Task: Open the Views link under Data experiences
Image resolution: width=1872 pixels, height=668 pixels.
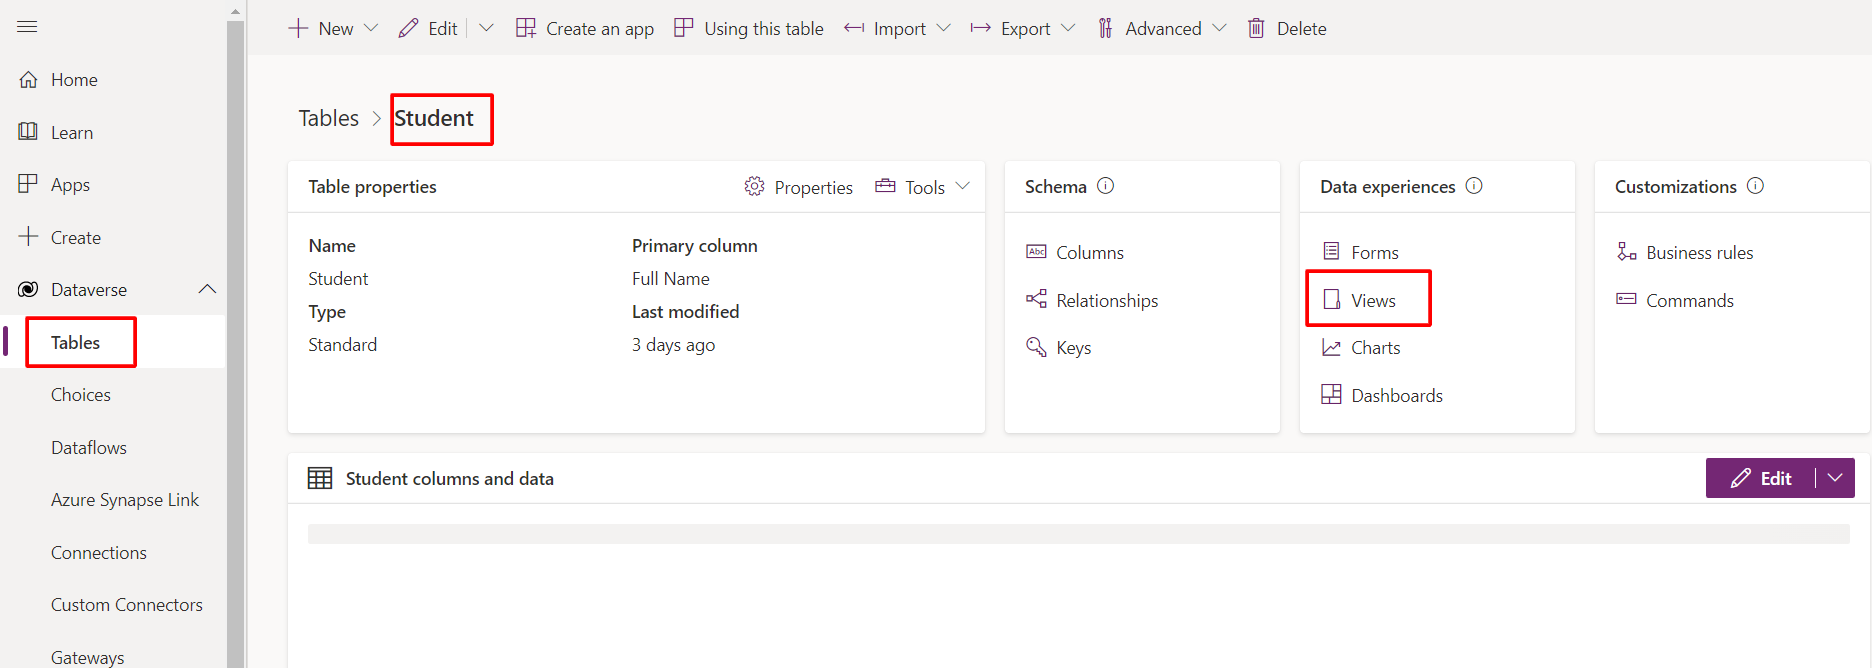Action: tap(1372, 300)
